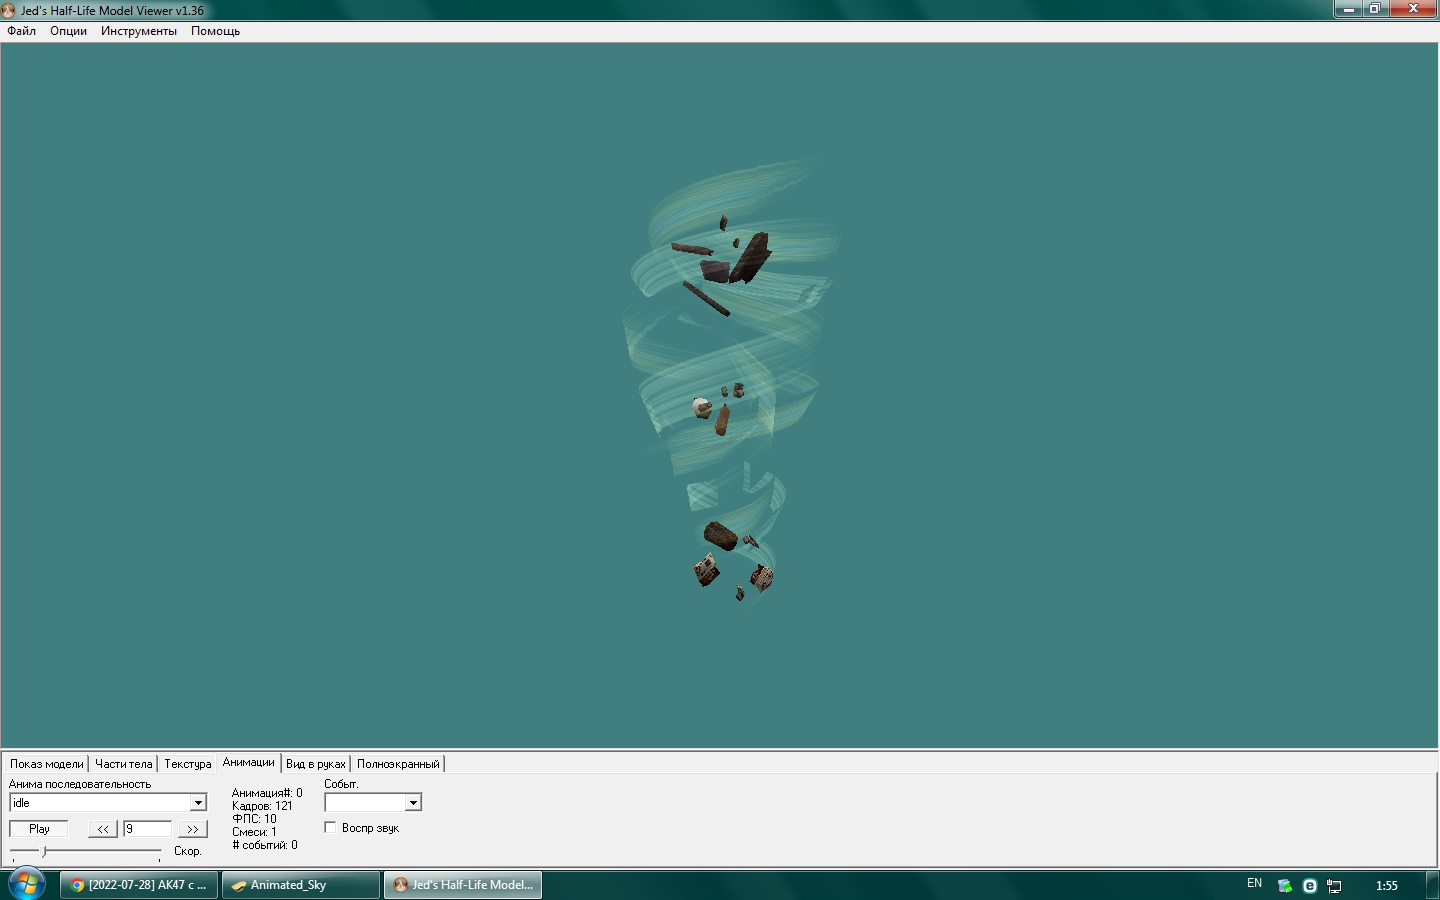Open the Windows Start button
The width and height of the screenshot is (1440, 900).
[27, 884]
